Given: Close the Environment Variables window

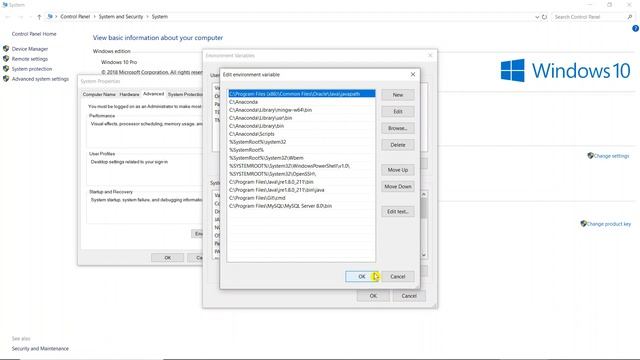Looking at the screenshot, I should point(430,55).
